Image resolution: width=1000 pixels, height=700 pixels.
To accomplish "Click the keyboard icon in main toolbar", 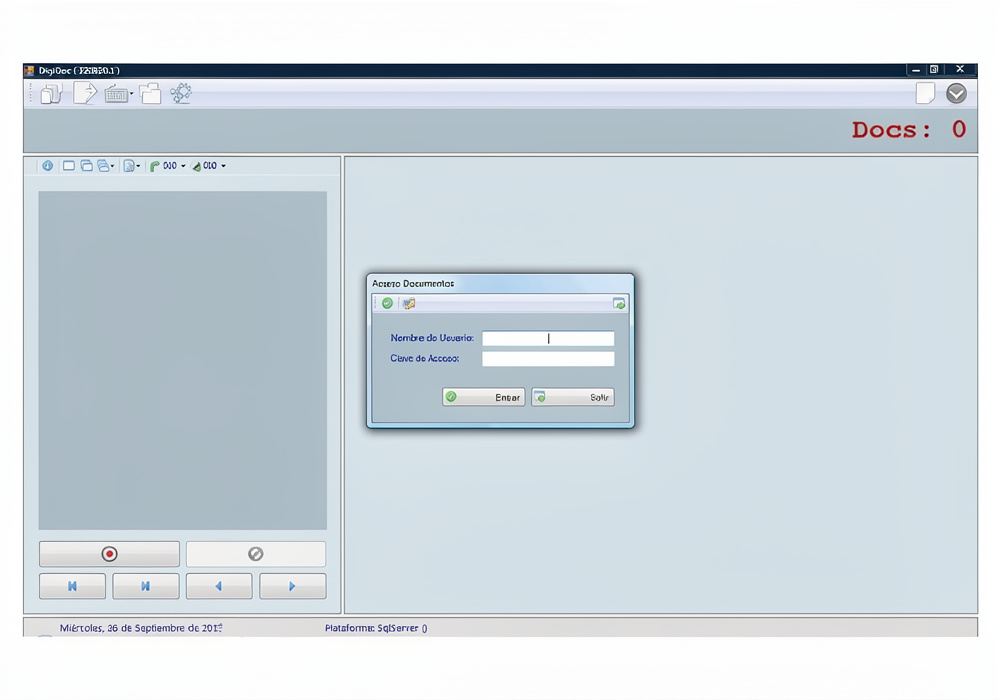I will click(116, 94).
